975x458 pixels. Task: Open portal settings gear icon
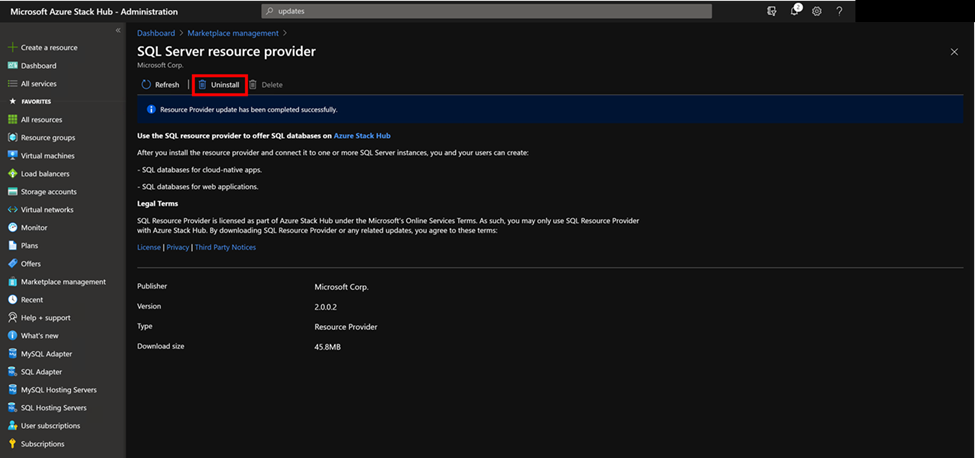click(817, 11)
